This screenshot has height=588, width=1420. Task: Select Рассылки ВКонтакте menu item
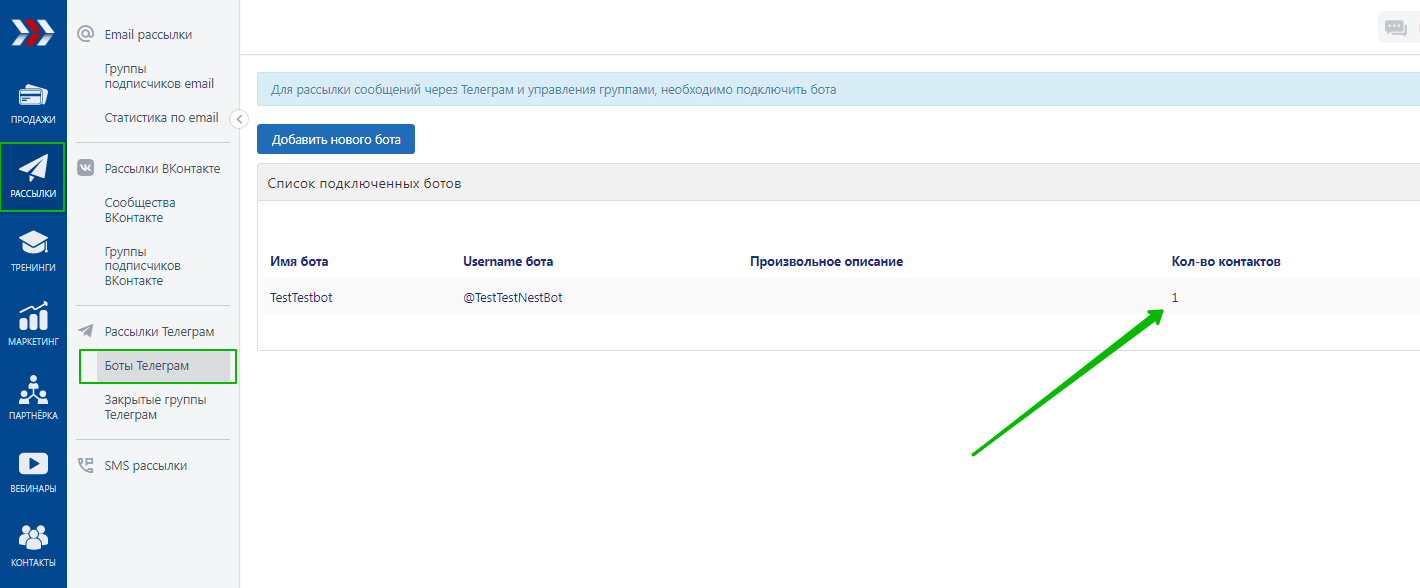[x=162, y=168]
